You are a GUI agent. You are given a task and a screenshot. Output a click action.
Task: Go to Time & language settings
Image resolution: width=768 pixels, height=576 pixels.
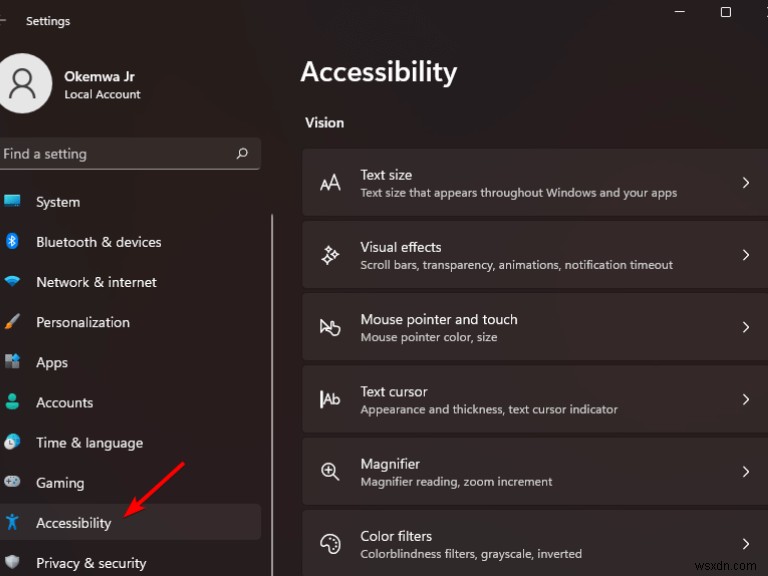click(130, 442)
